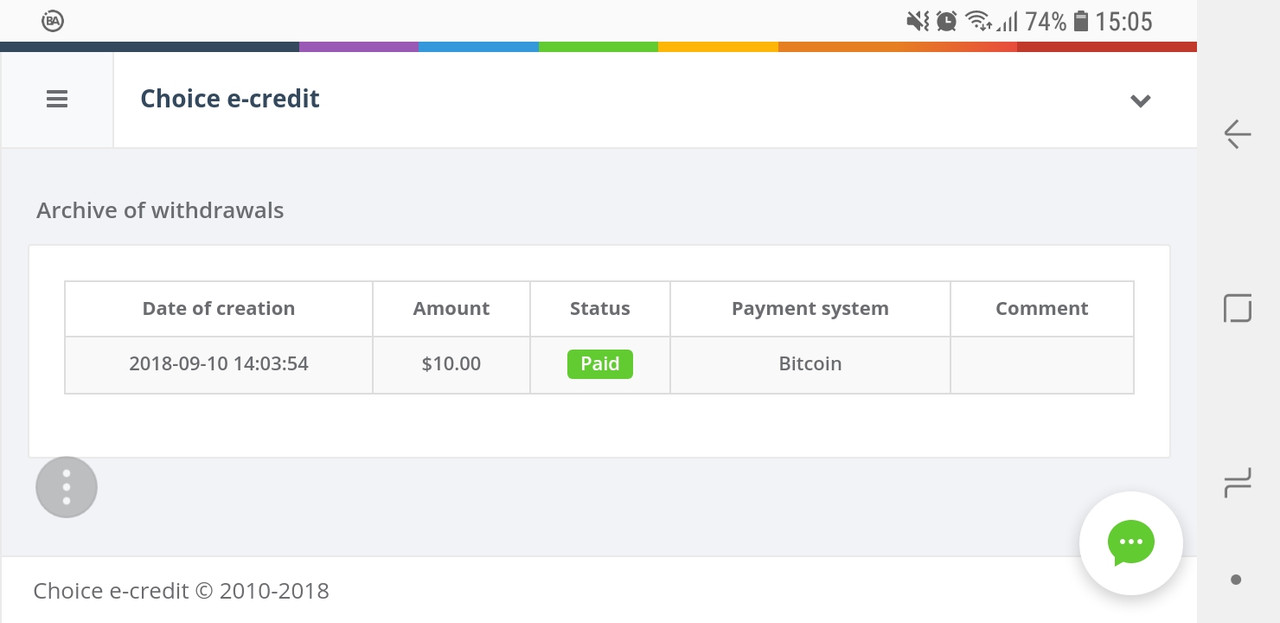Tap the muted sound status icon
Image resolution: width=1280 pixels, height=623 pixels.
point(918,21)
